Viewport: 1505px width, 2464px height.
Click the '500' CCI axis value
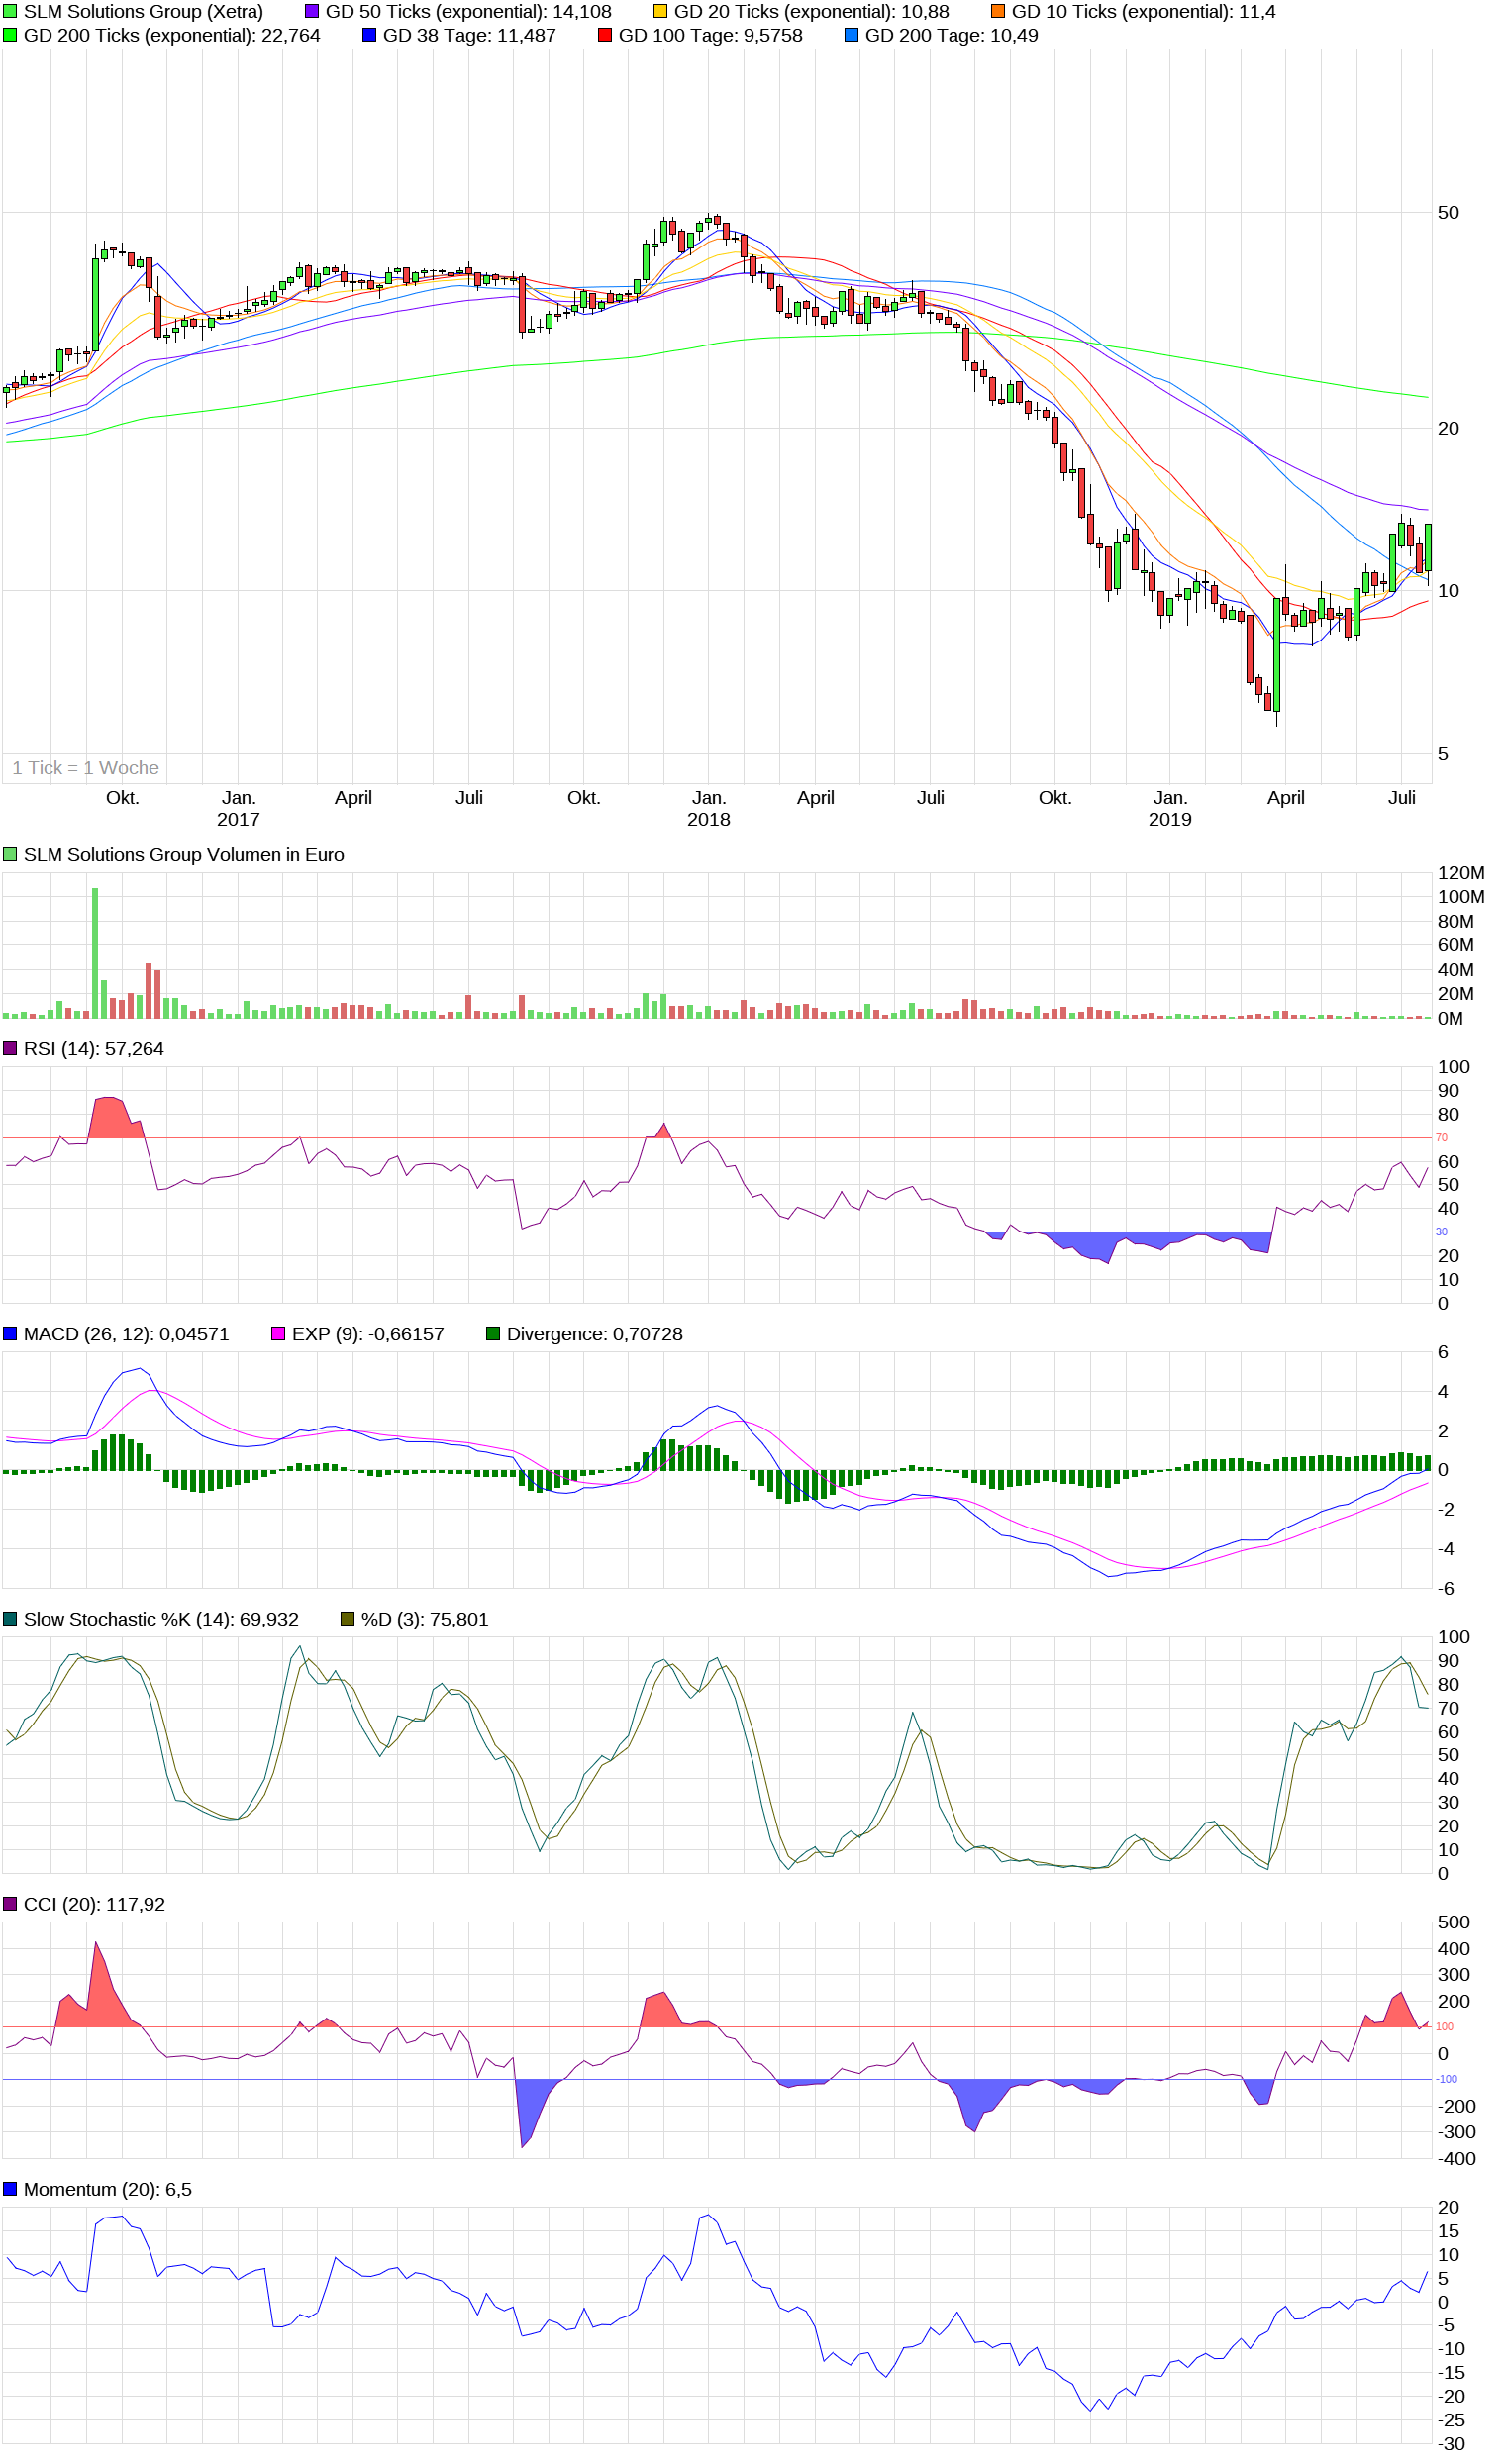tap(1454, 1922)
